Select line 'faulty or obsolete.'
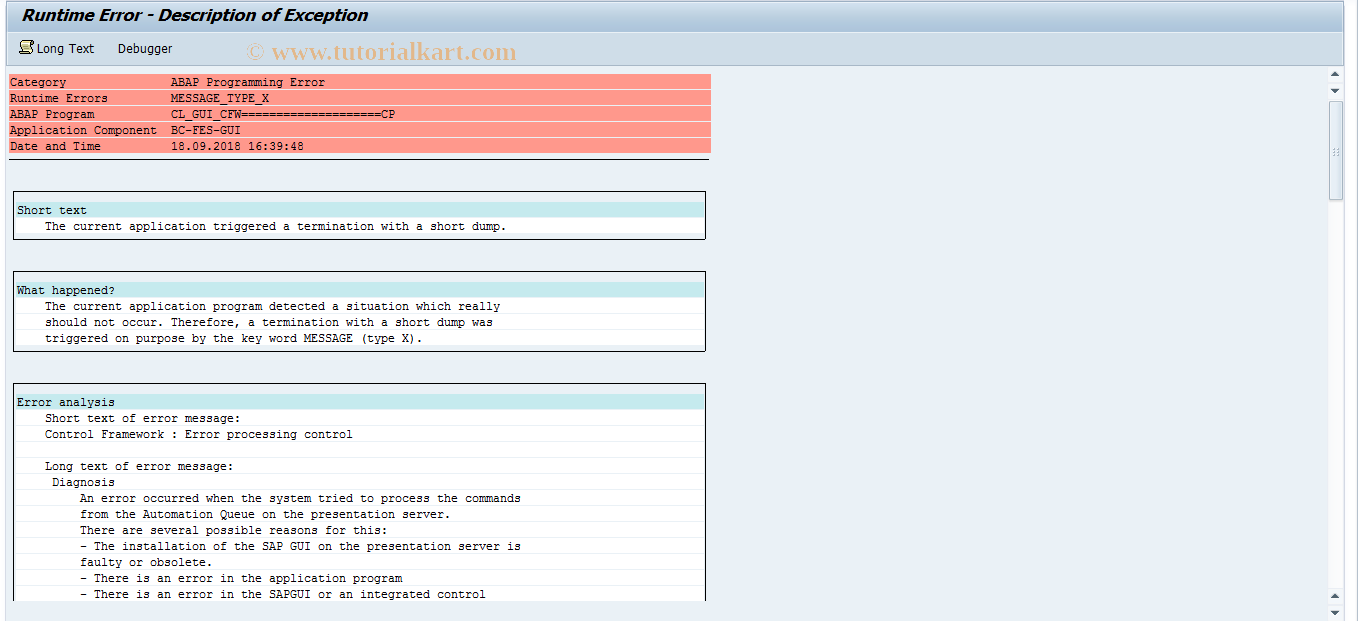Screen dimensions: 1358x621 (x=146, y=562)
